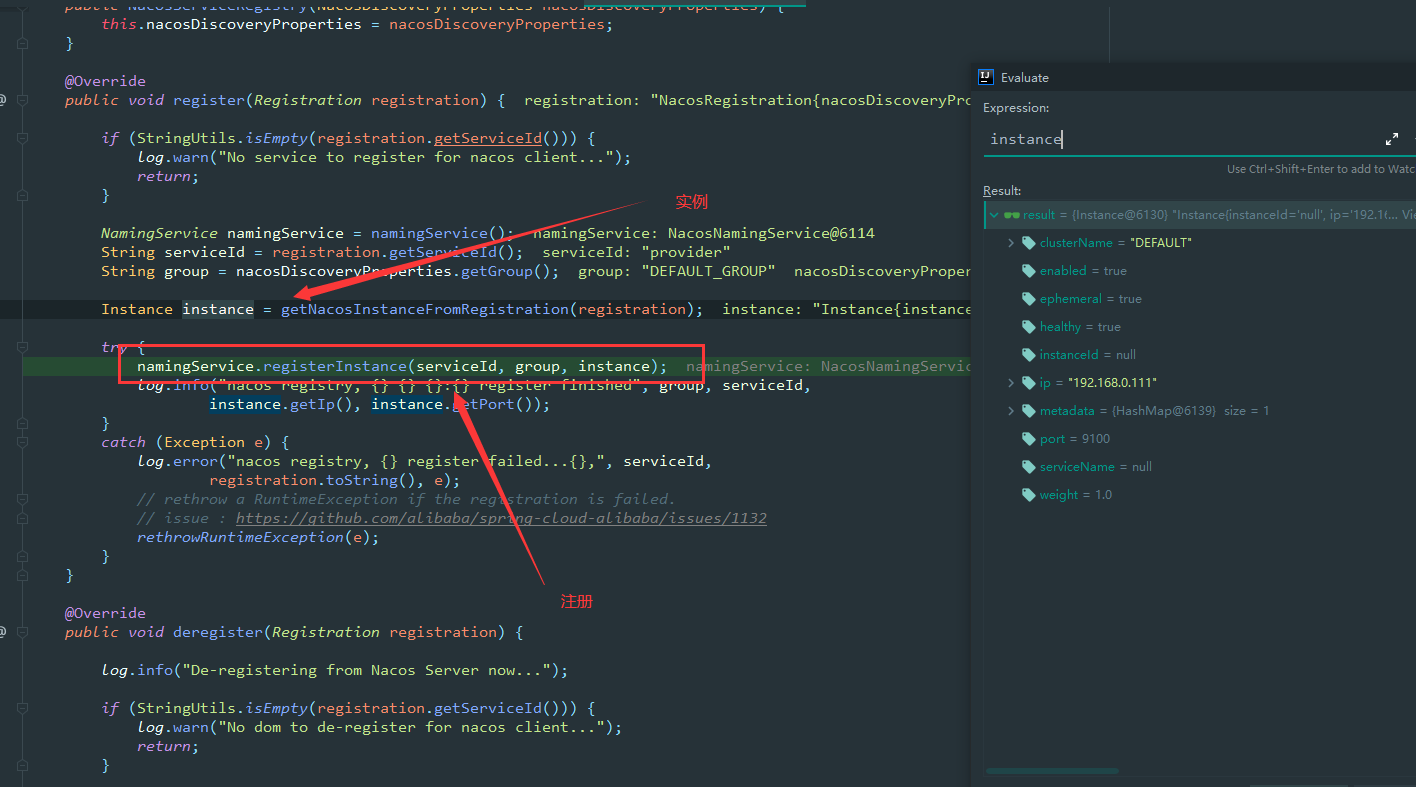Select the "DEFAULT" clusterName value
Screen dimensions: 1416x787
[x=1161, y=243]
